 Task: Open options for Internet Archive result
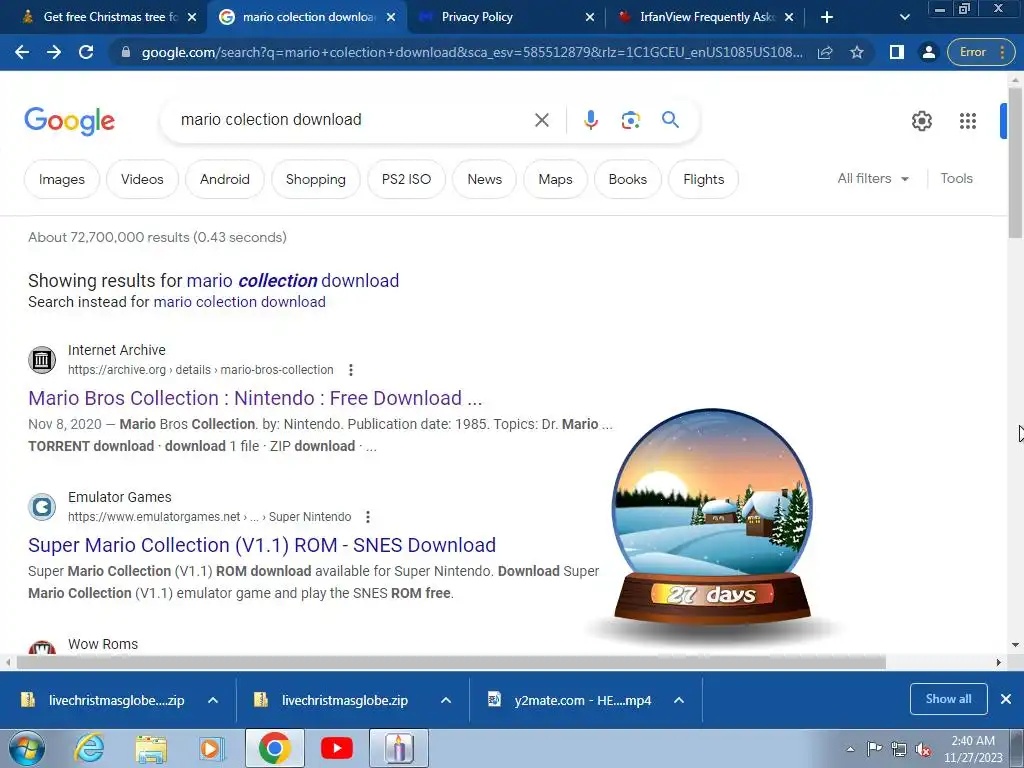[x=351, y=370]
